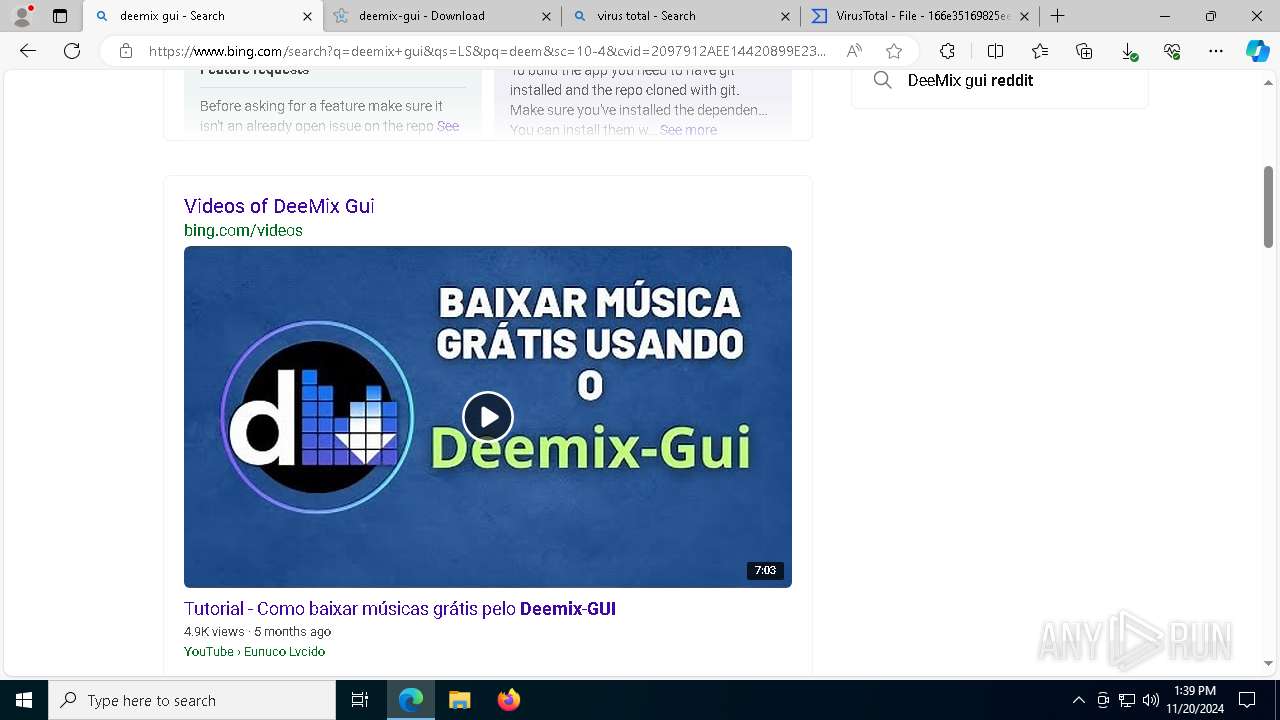Click the 4.9K views text
The width and height of the screenshot is (1280, 720).
[x=214, y=631]
